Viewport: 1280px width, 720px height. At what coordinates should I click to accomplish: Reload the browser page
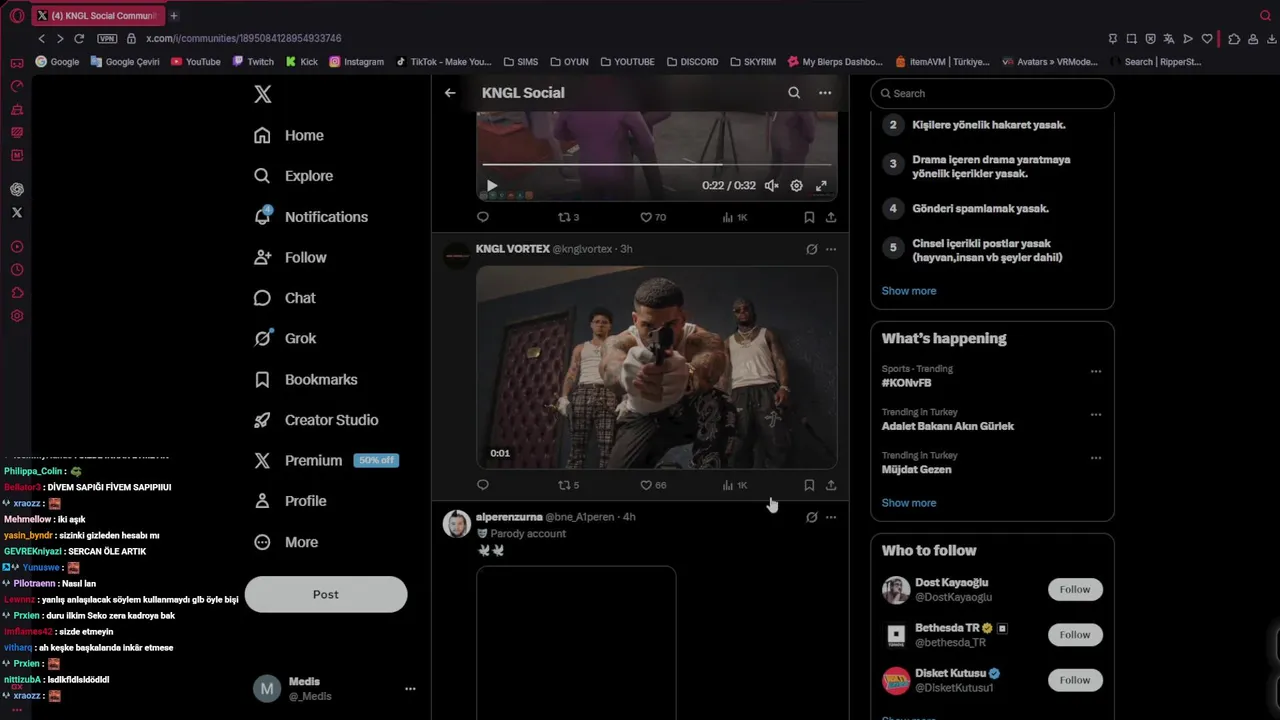click(79, 38)
